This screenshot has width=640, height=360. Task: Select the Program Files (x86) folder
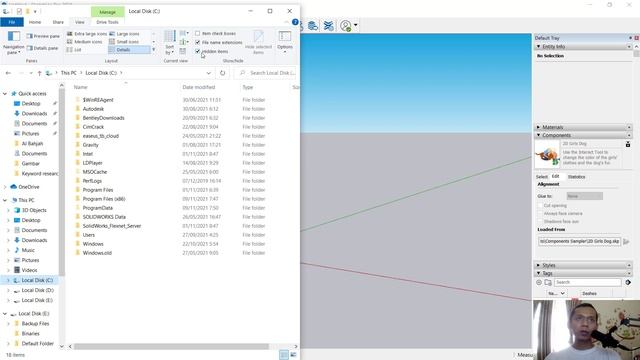[x=104, y=199]
